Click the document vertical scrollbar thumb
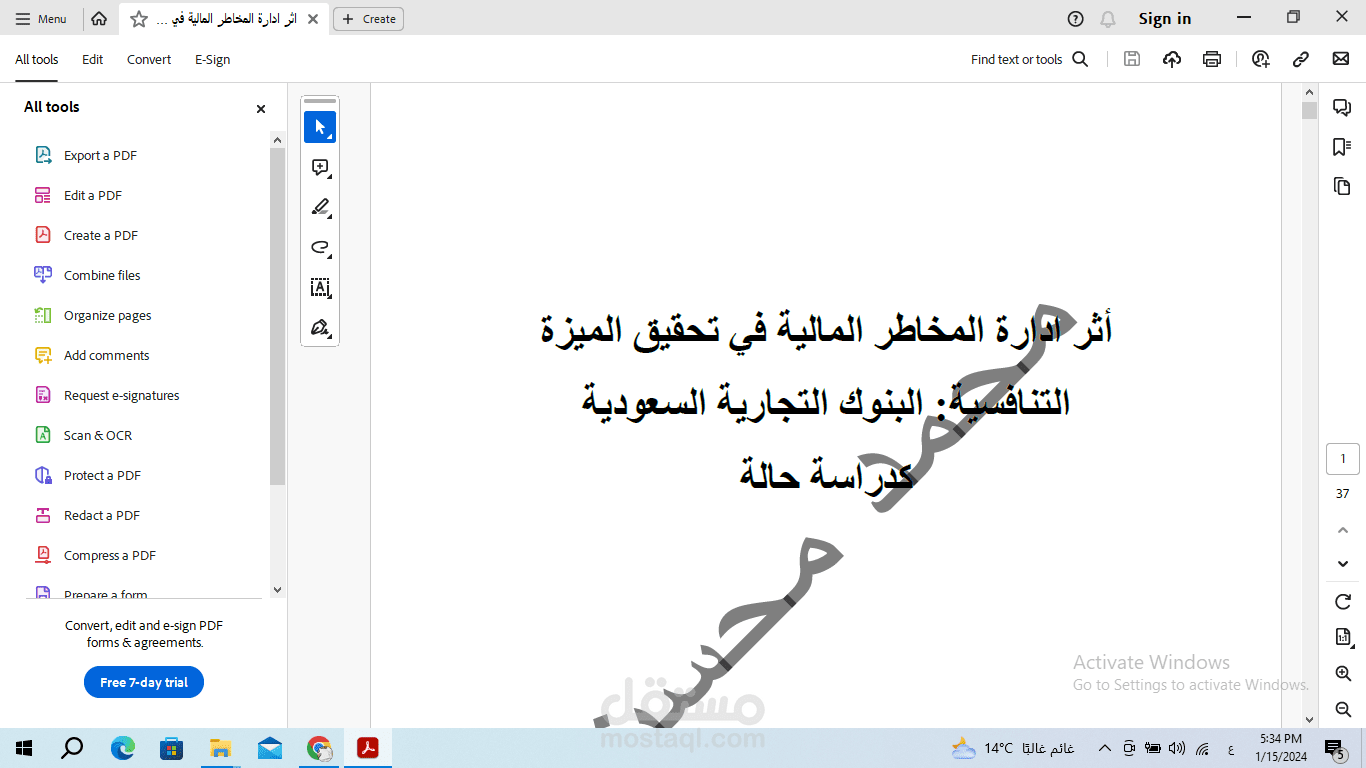Viewport: 1366px width, 768px height. (1310, 110)
